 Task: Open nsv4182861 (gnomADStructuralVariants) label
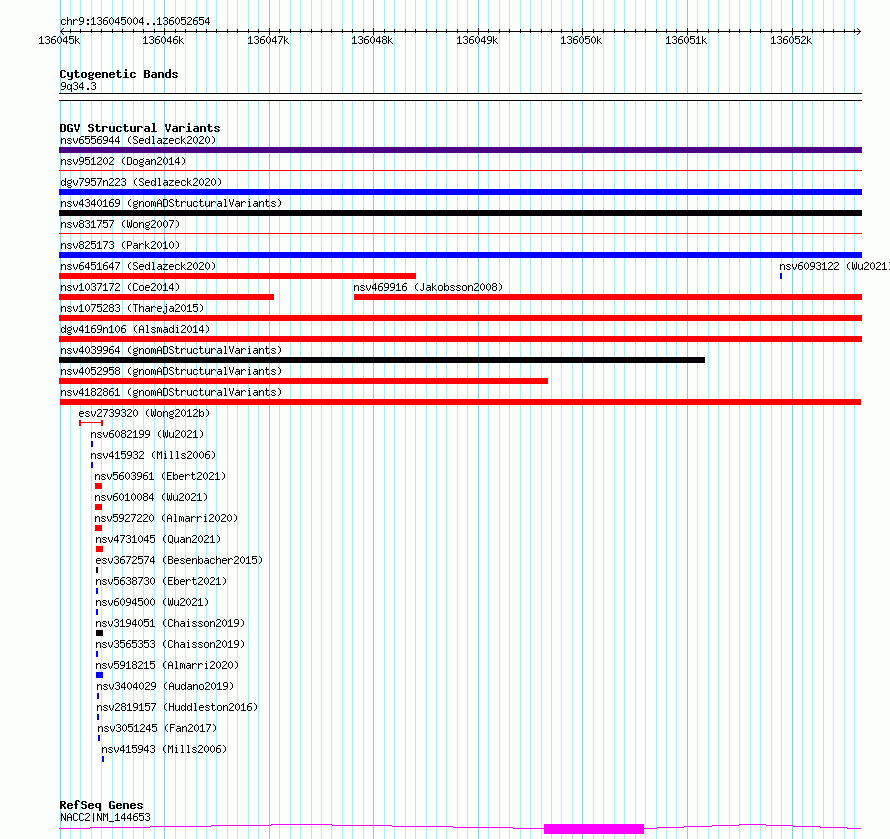[171, 392]
